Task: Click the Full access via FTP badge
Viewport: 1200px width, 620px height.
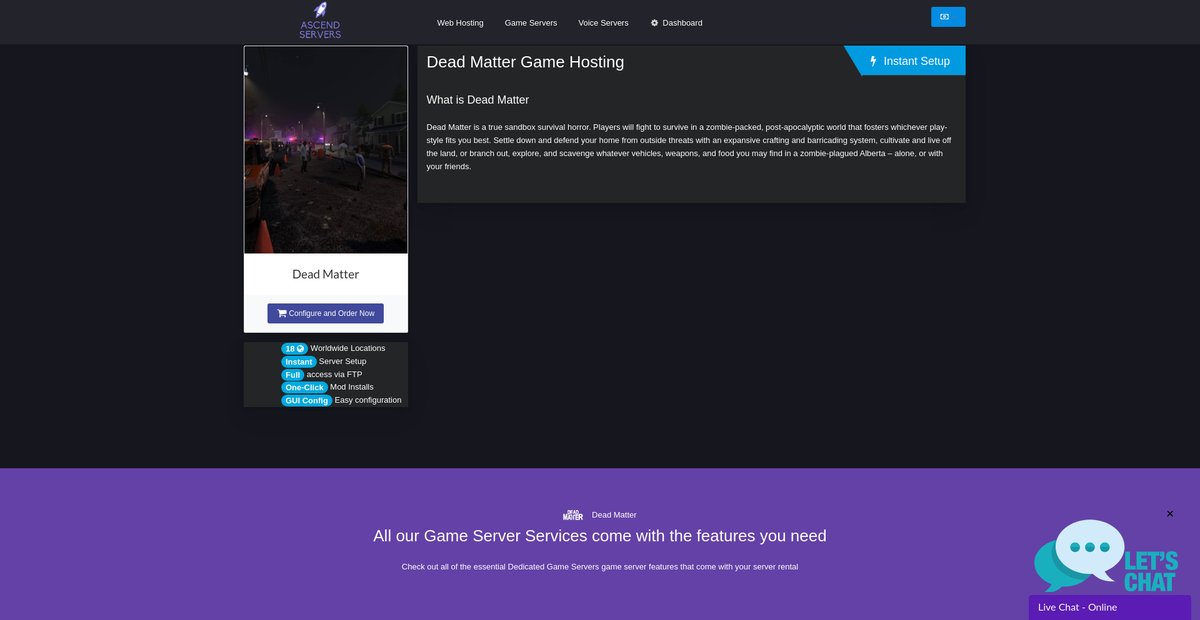Action: (x=292, y=374)
